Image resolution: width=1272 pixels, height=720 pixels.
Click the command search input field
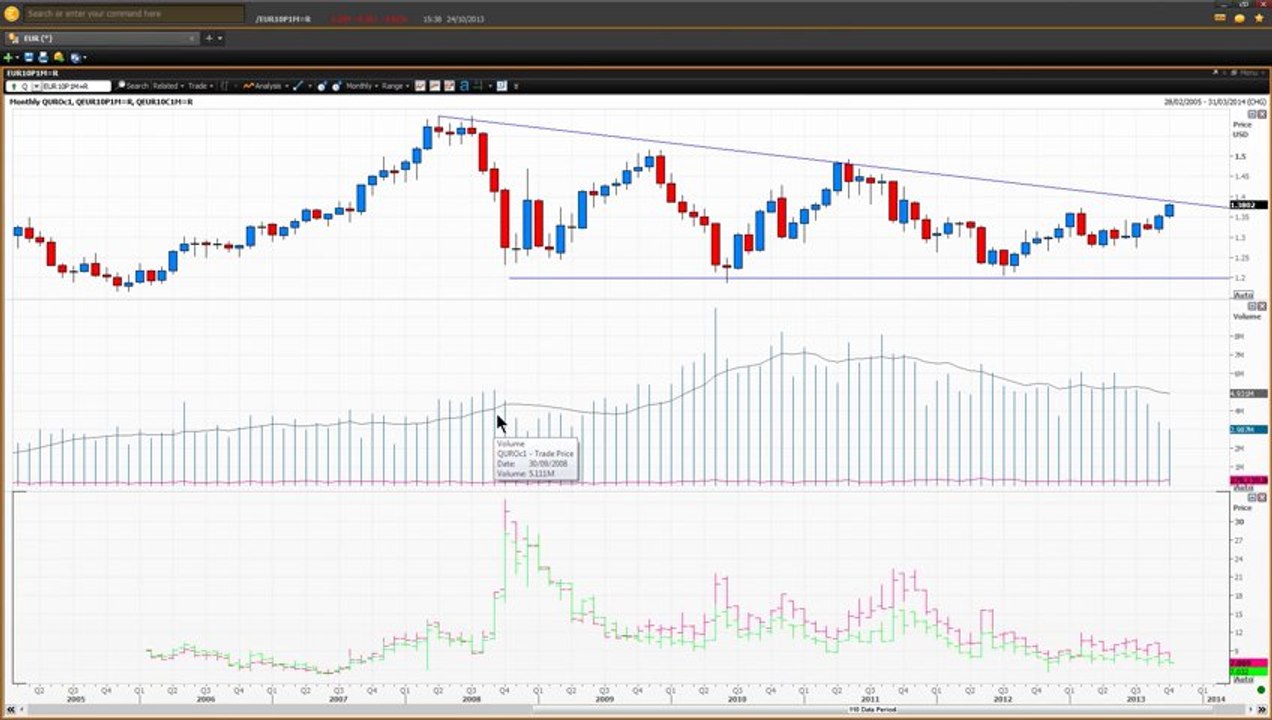[x=133, y=14]
